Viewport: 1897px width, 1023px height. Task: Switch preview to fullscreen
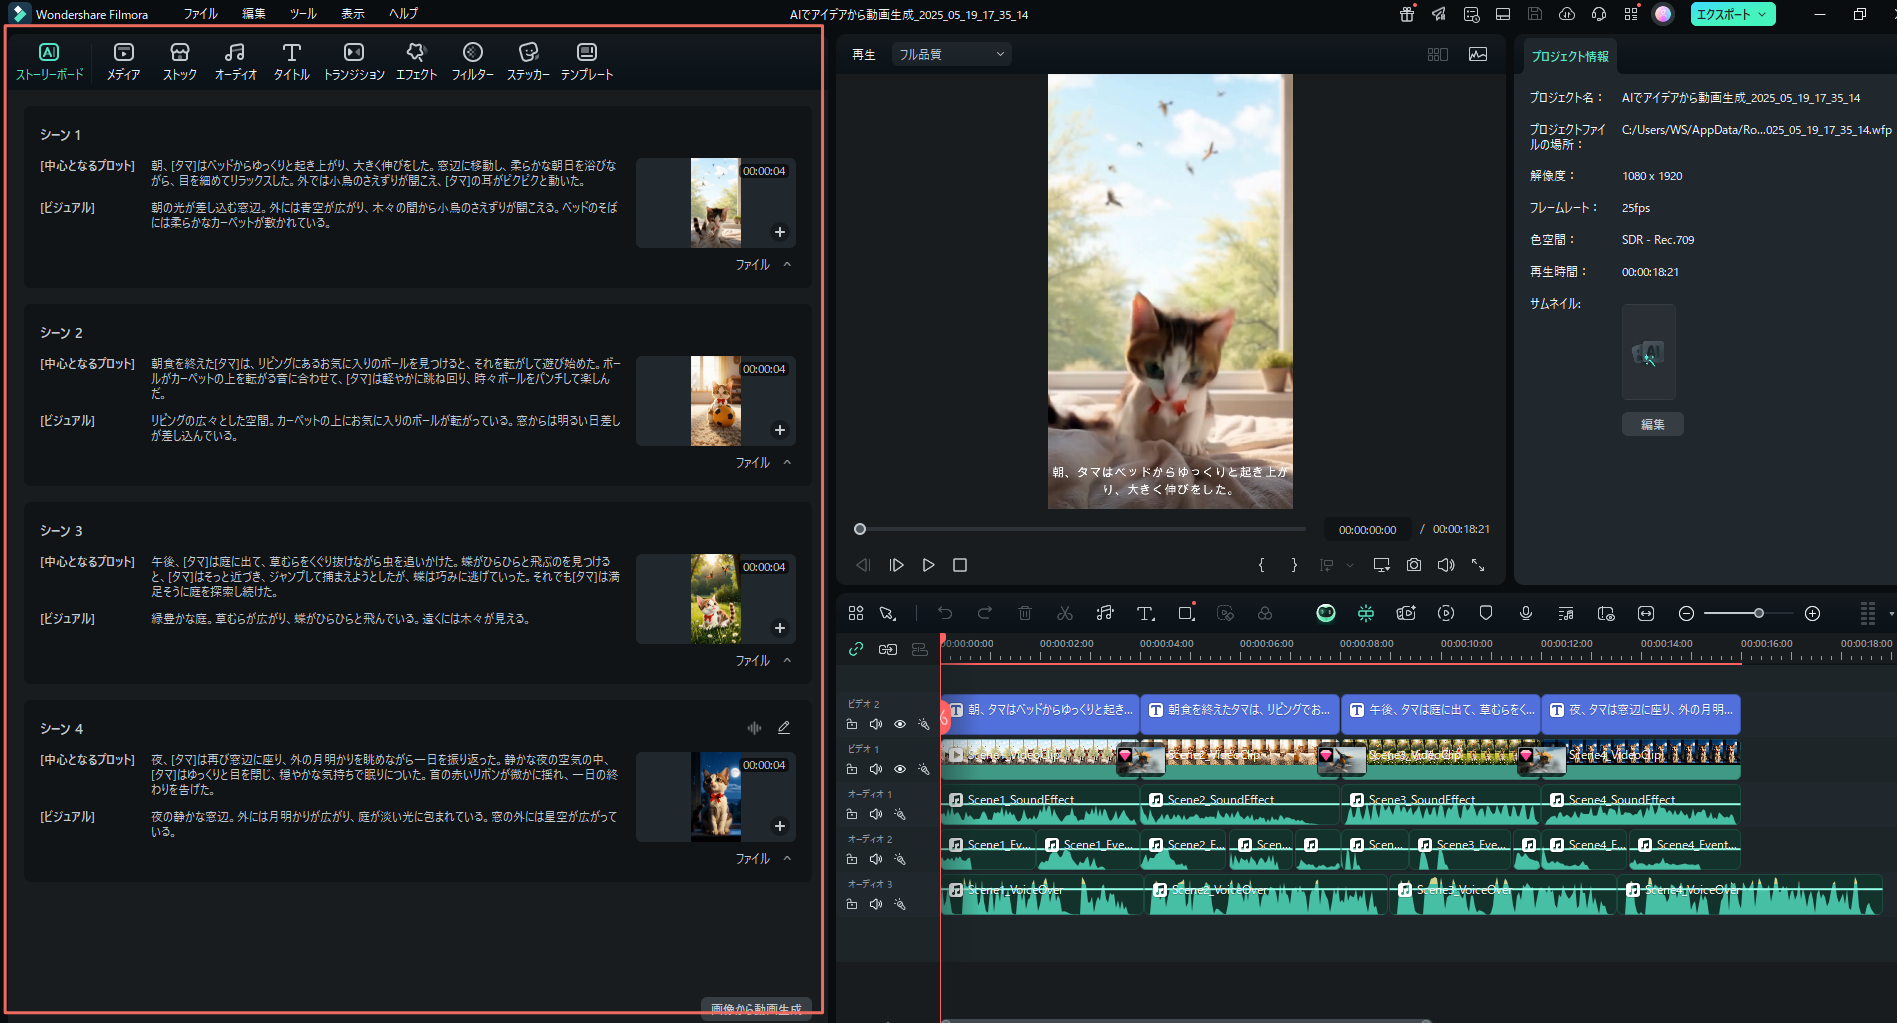click(1478, 565)
